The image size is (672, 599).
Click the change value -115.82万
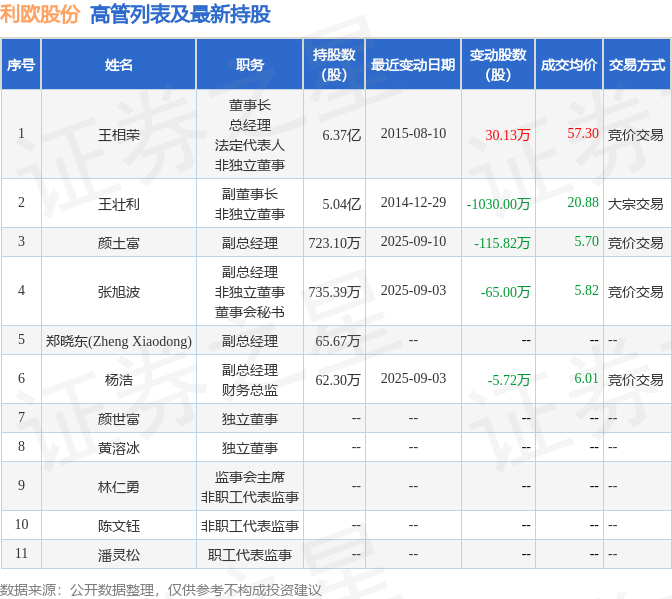click(502, 243)
